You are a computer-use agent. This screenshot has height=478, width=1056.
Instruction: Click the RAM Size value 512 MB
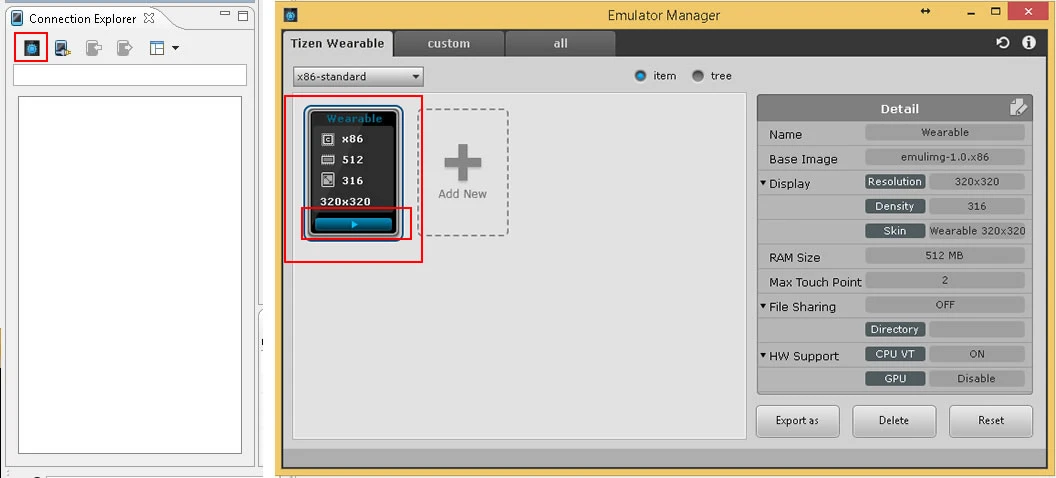[x=945, y=256]
